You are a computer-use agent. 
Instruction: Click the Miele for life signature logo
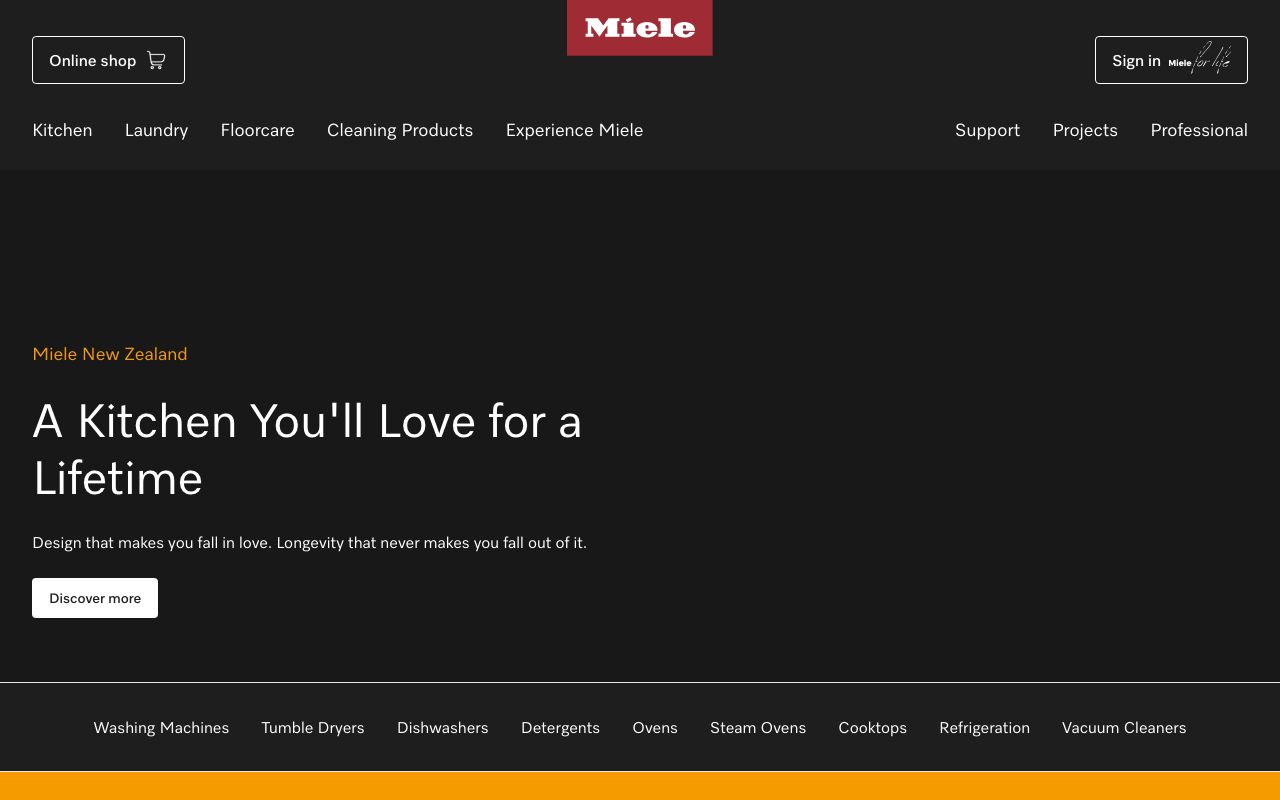pos(1200,60)
